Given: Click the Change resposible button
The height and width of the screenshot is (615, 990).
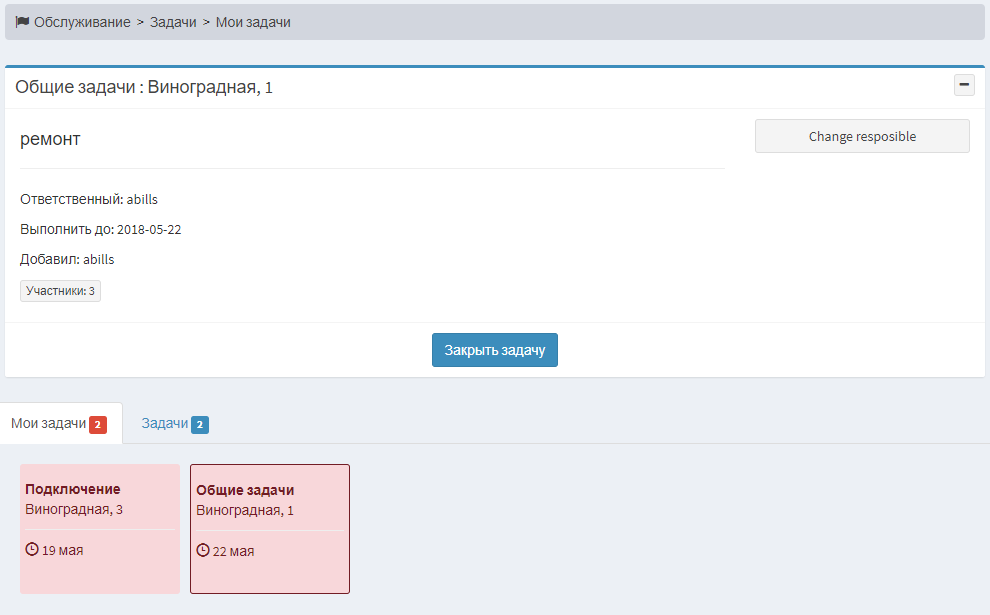Looking at the screenshot, I should coord(862,136).
